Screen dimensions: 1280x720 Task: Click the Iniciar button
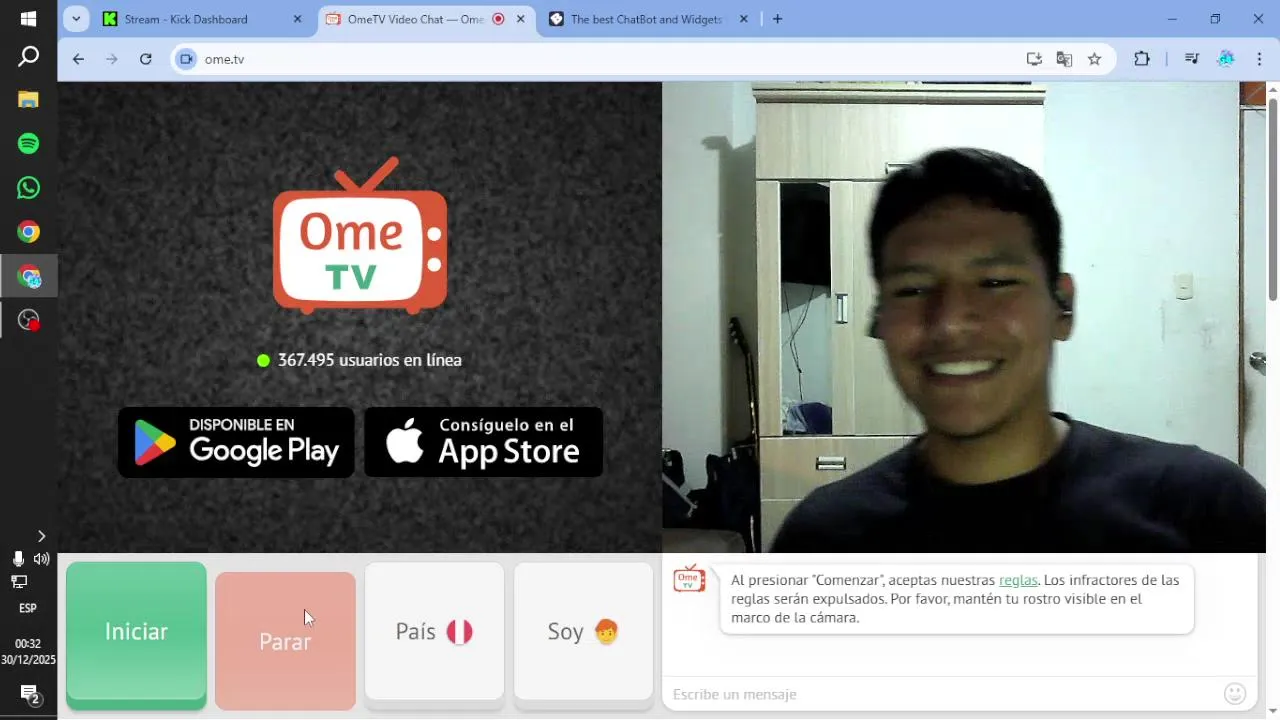tap(136, 632)
